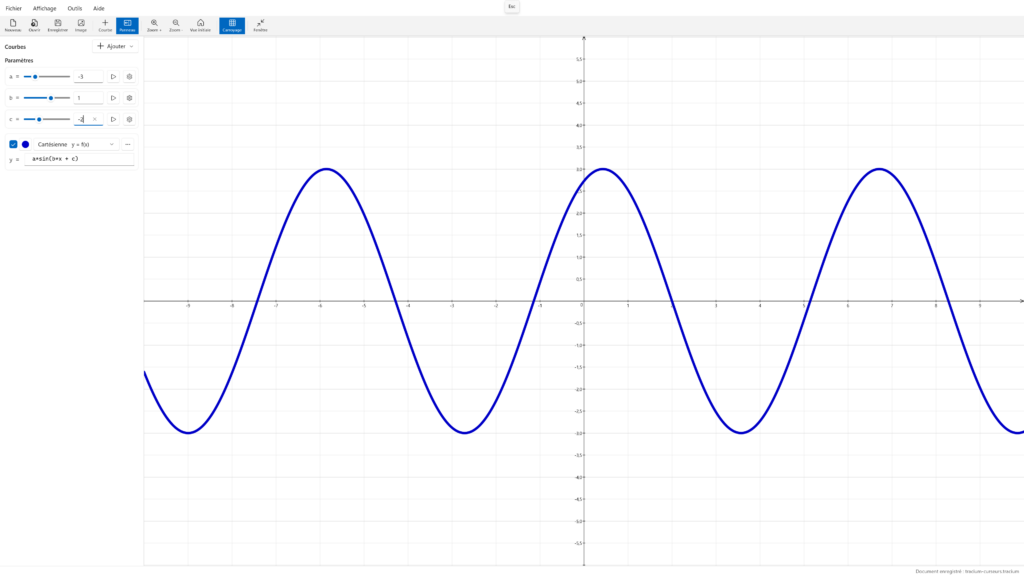Play animation for parameter a
The image size is (1024, 576).
pyautogui.click(x=113, y=76)
